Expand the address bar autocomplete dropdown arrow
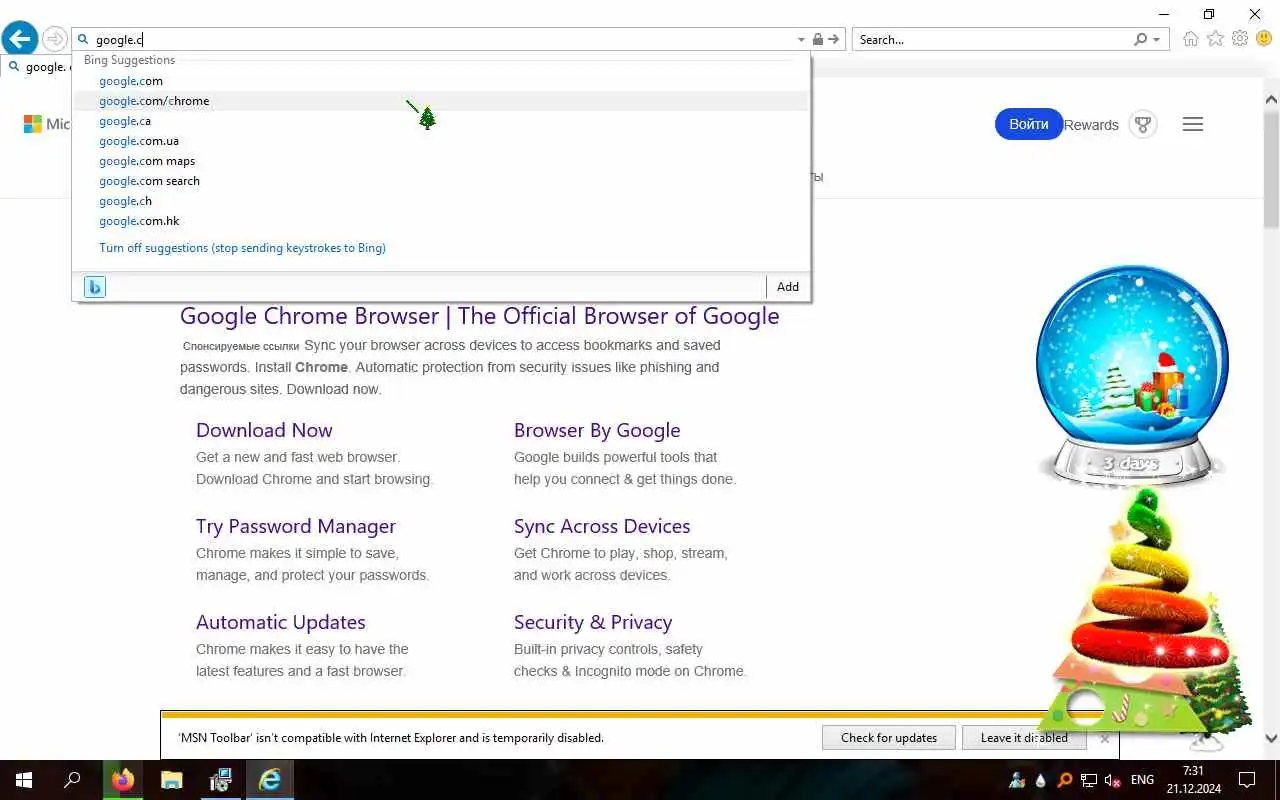 coord(801,40)
